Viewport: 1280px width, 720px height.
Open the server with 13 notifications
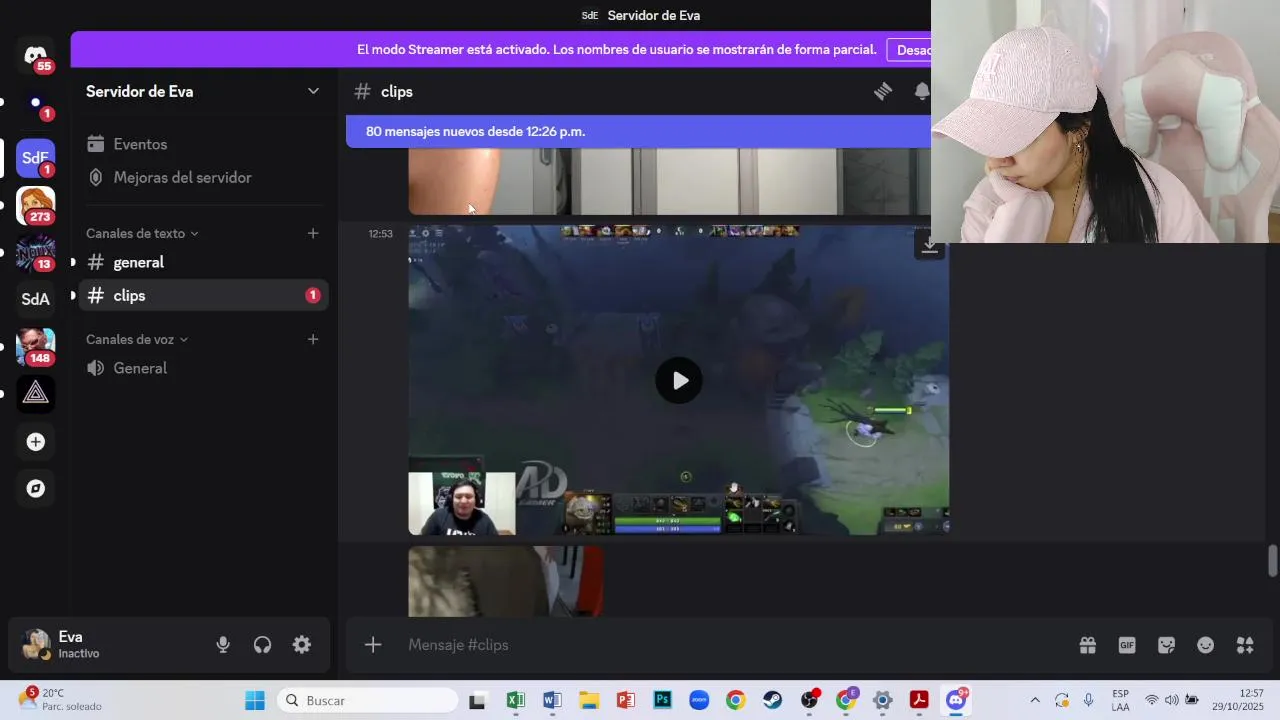coord(36,252)
